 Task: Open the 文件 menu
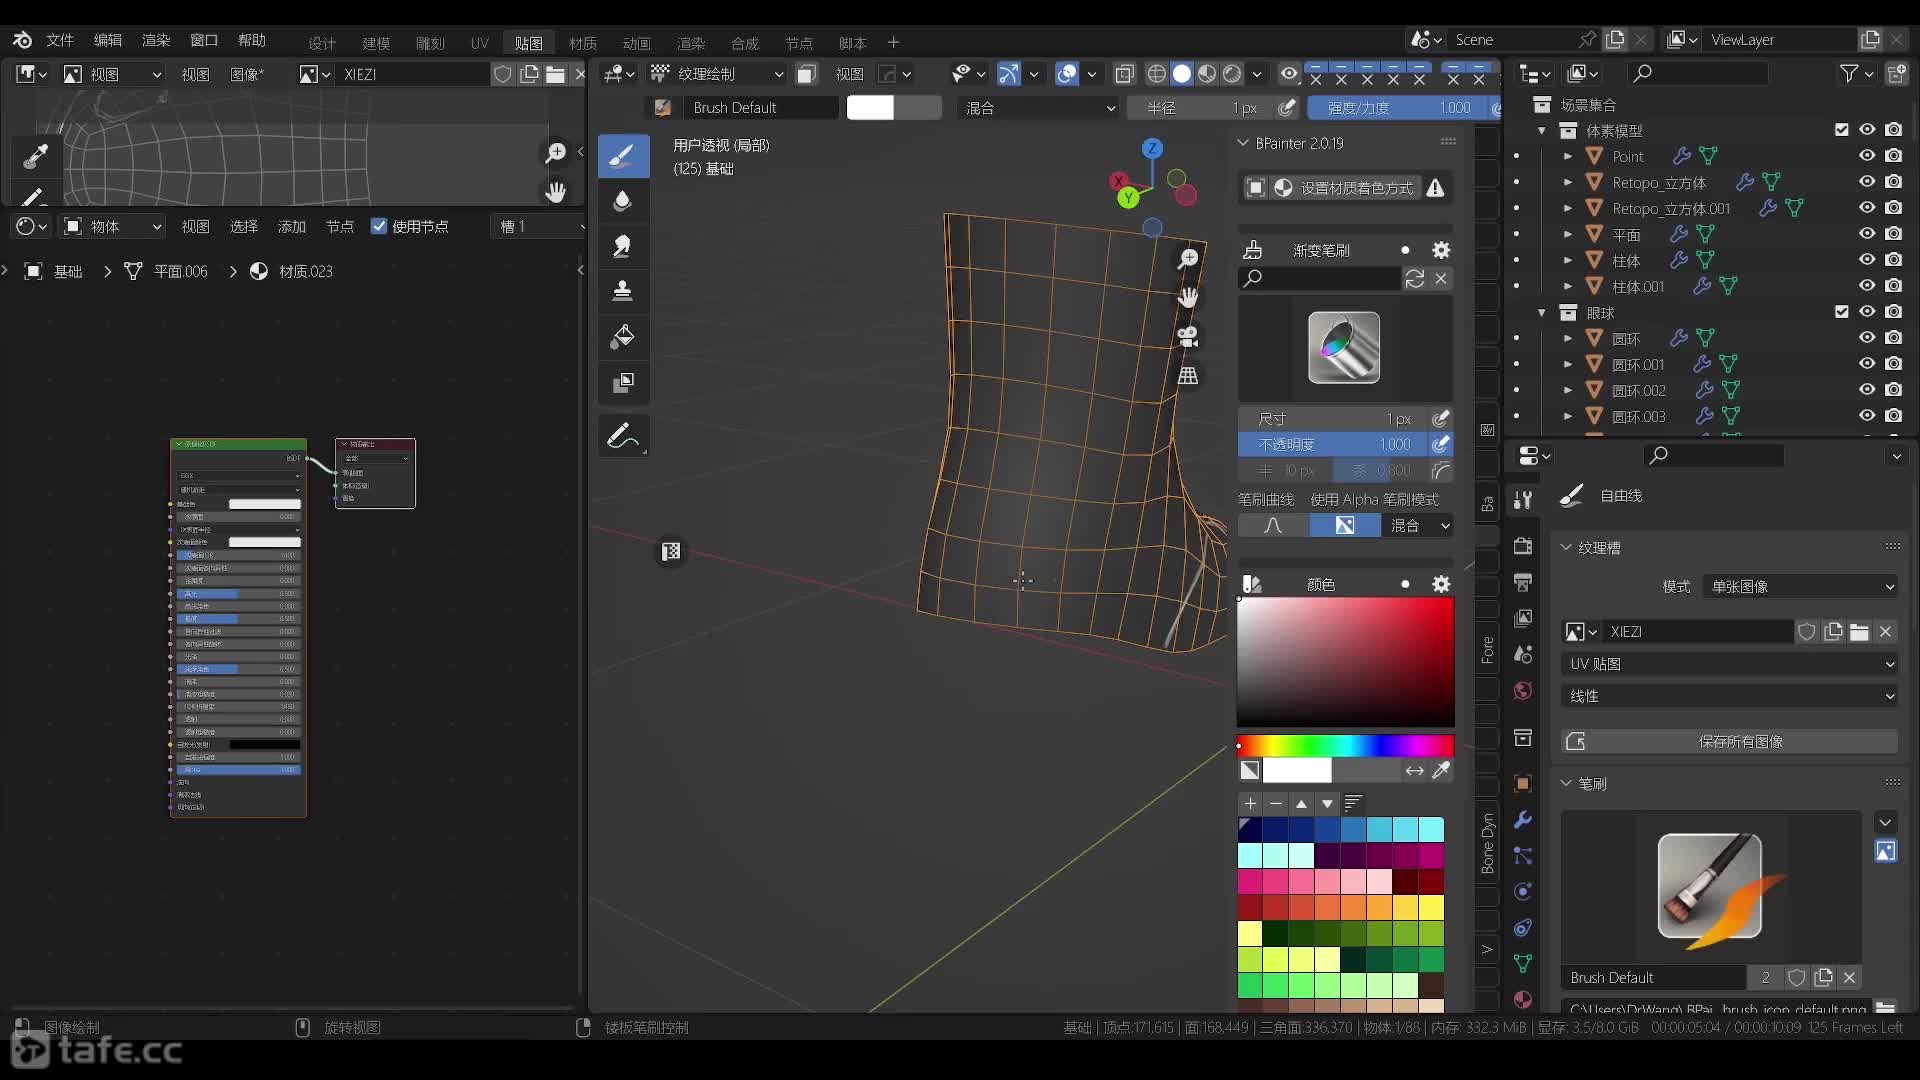(x=60, y=40)
